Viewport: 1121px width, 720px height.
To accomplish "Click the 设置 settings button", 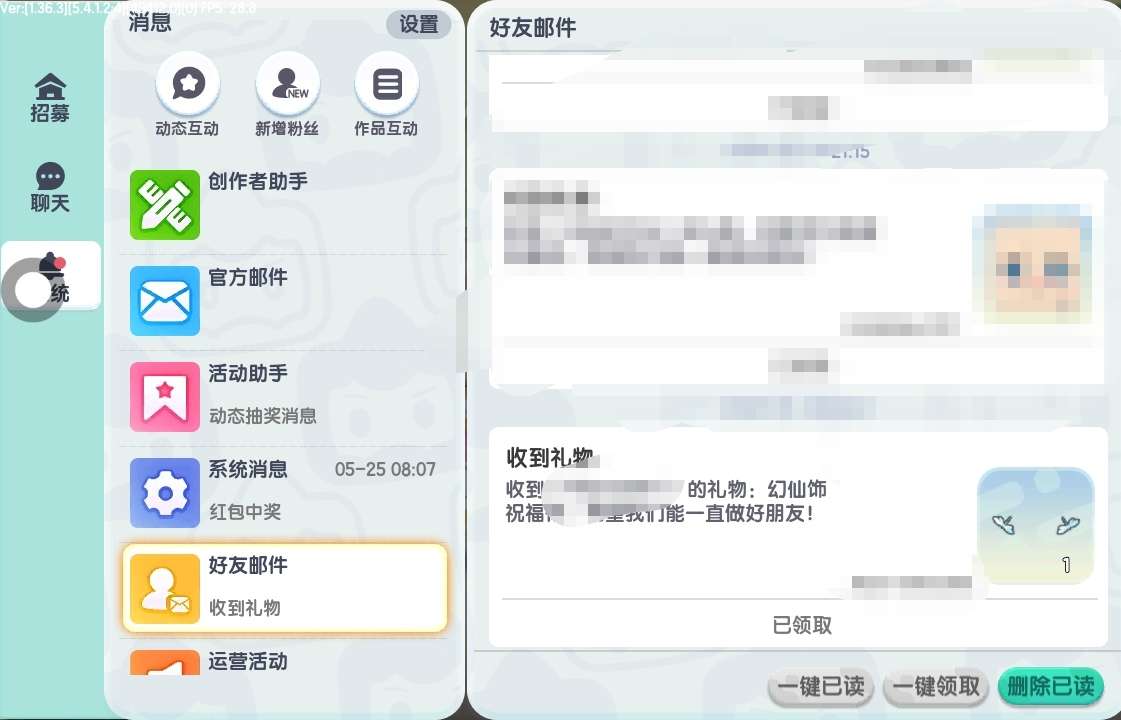I will 419,24.
